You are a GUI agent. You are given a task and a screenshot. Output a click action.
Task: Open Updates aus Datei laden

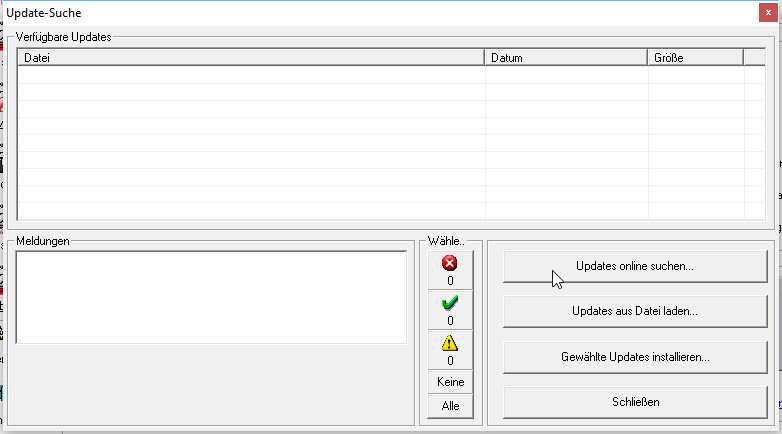[634, 311]
